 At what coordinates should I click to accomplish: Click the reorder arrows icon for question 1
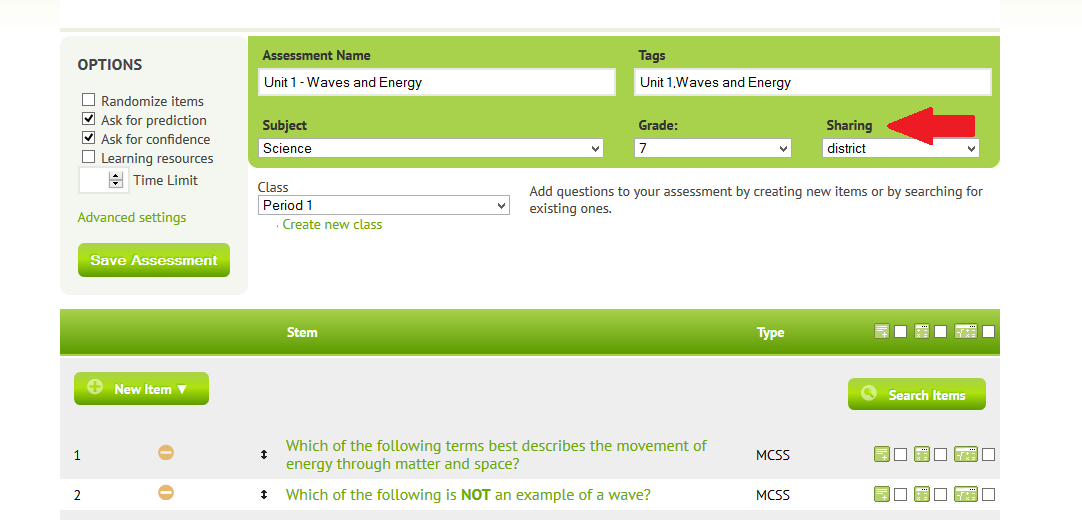tap(264, 454)
